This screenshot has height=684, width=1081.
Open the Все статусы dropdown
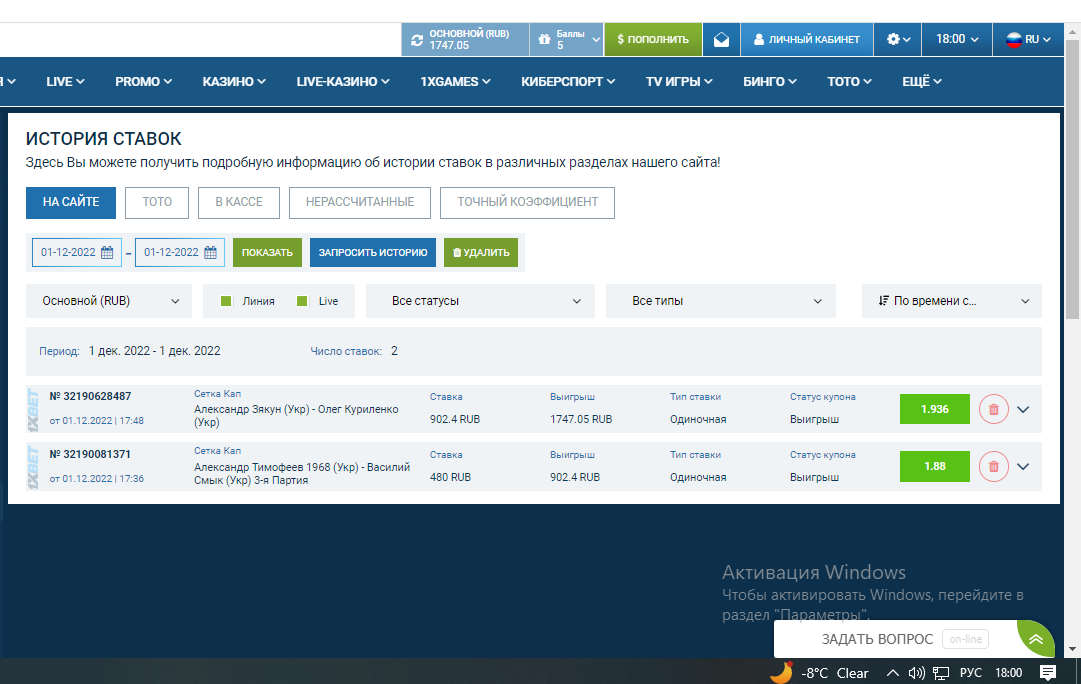click(480, 301)
